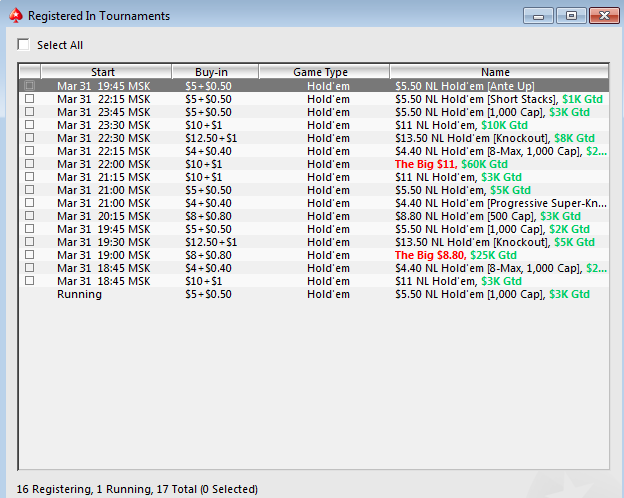This screenshot has height=498, width=624.
Task: Sort by the Game Type column header
Action: [324, 72]
